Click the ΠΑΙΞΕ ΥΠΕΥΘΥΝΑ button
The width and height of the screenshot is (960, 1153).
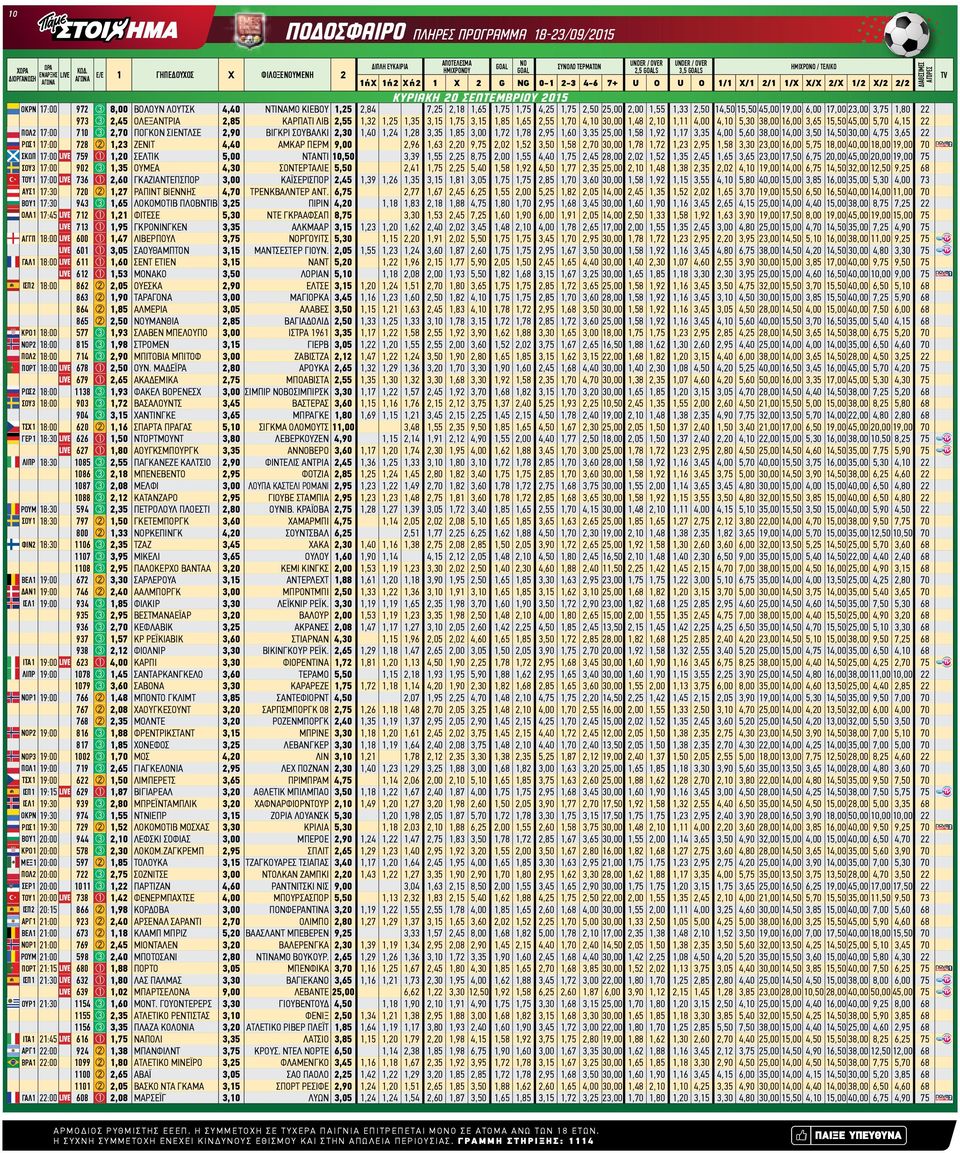click(847, 1135)
